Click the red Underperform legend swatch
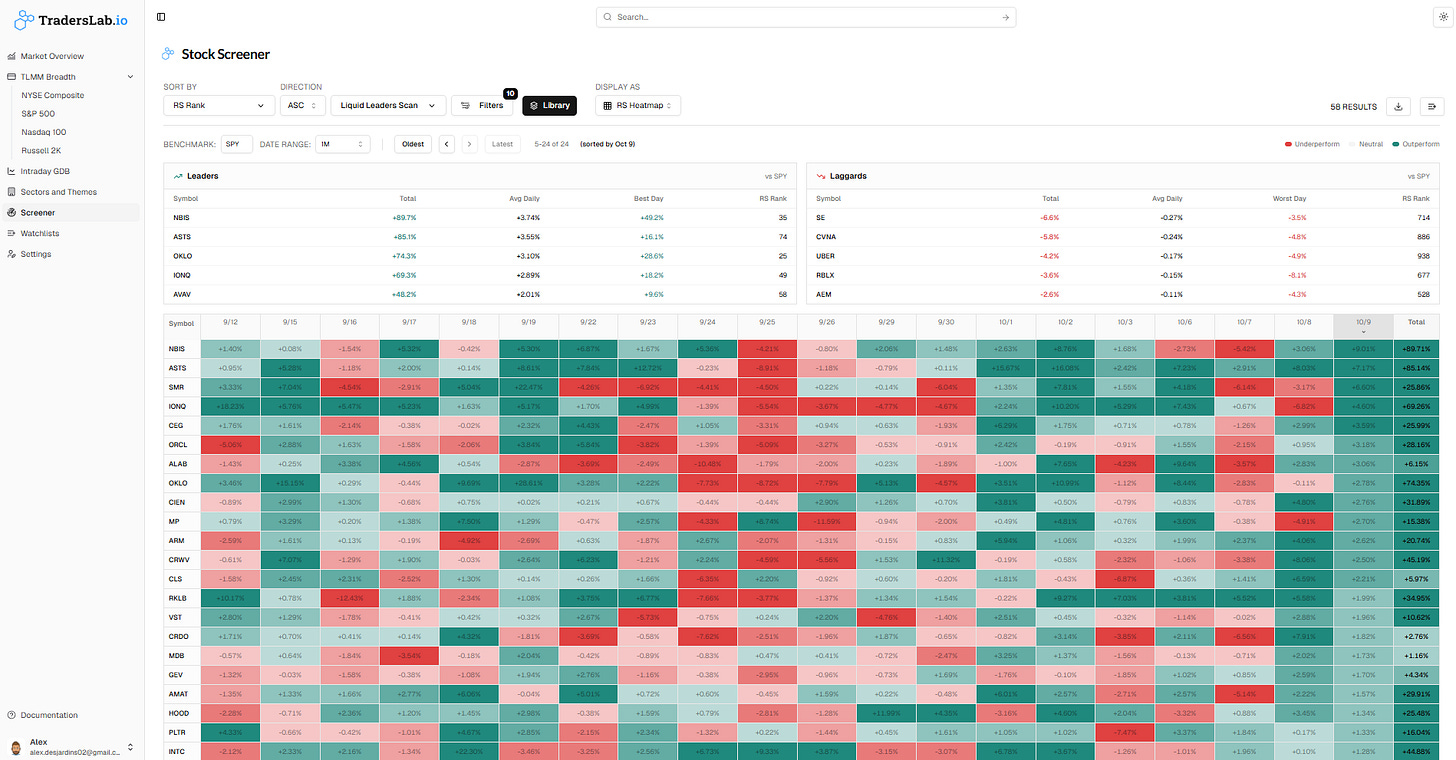Image resolution: width=1456 pixels, height=760 pixels. tap(1289, 144)
